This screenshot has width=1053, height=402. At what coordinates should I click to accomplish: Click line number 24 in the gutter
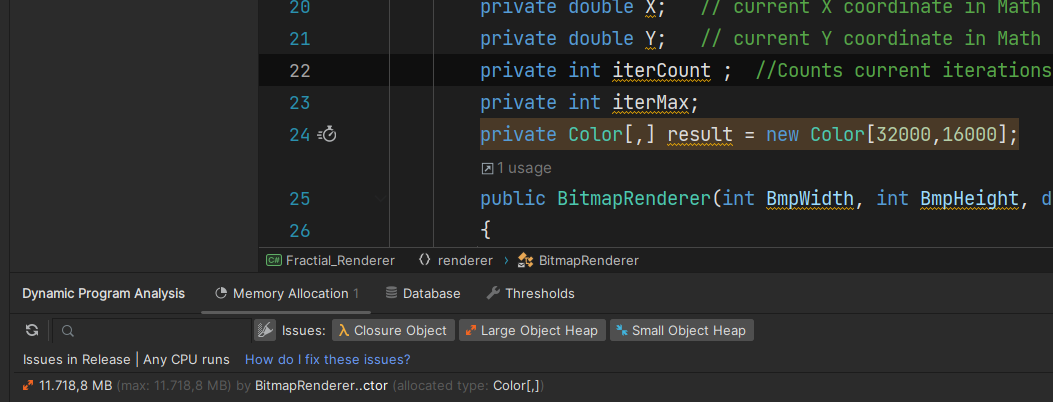(300, 134)
